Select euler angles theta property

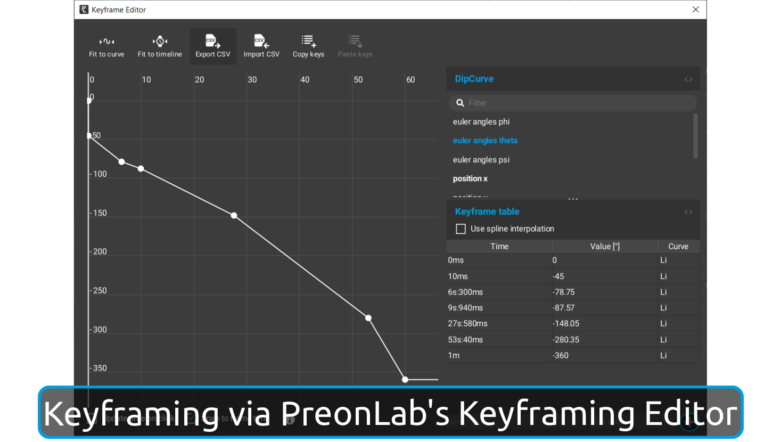click(485, 141)
